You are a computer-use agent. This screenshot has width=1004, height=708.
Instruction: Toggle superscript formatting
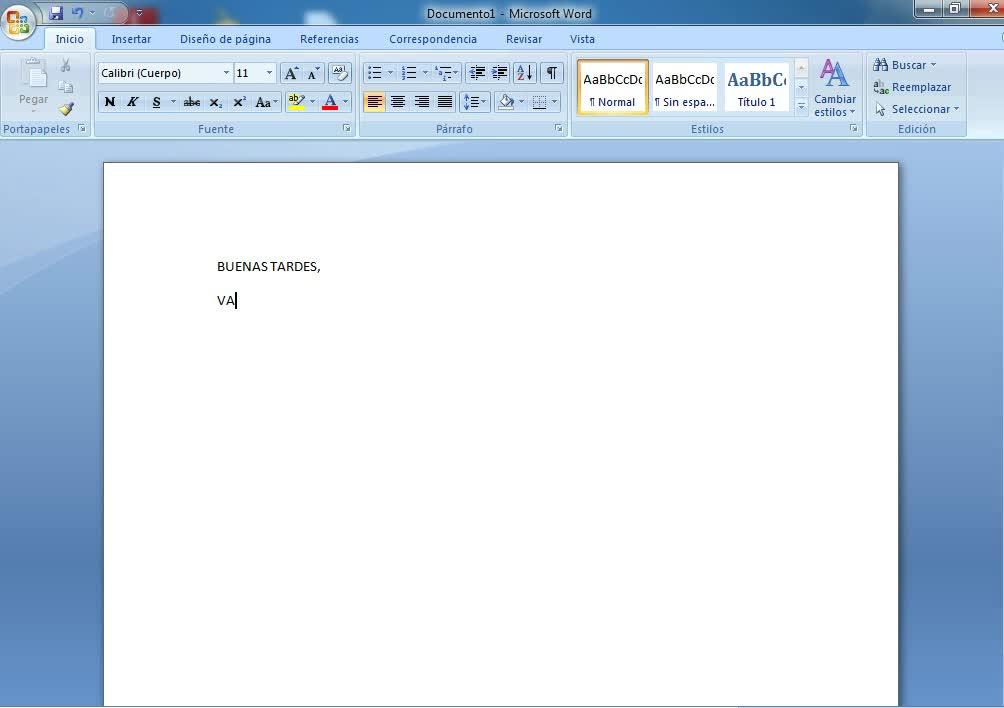pyautogui.click(x=239, y=102)
